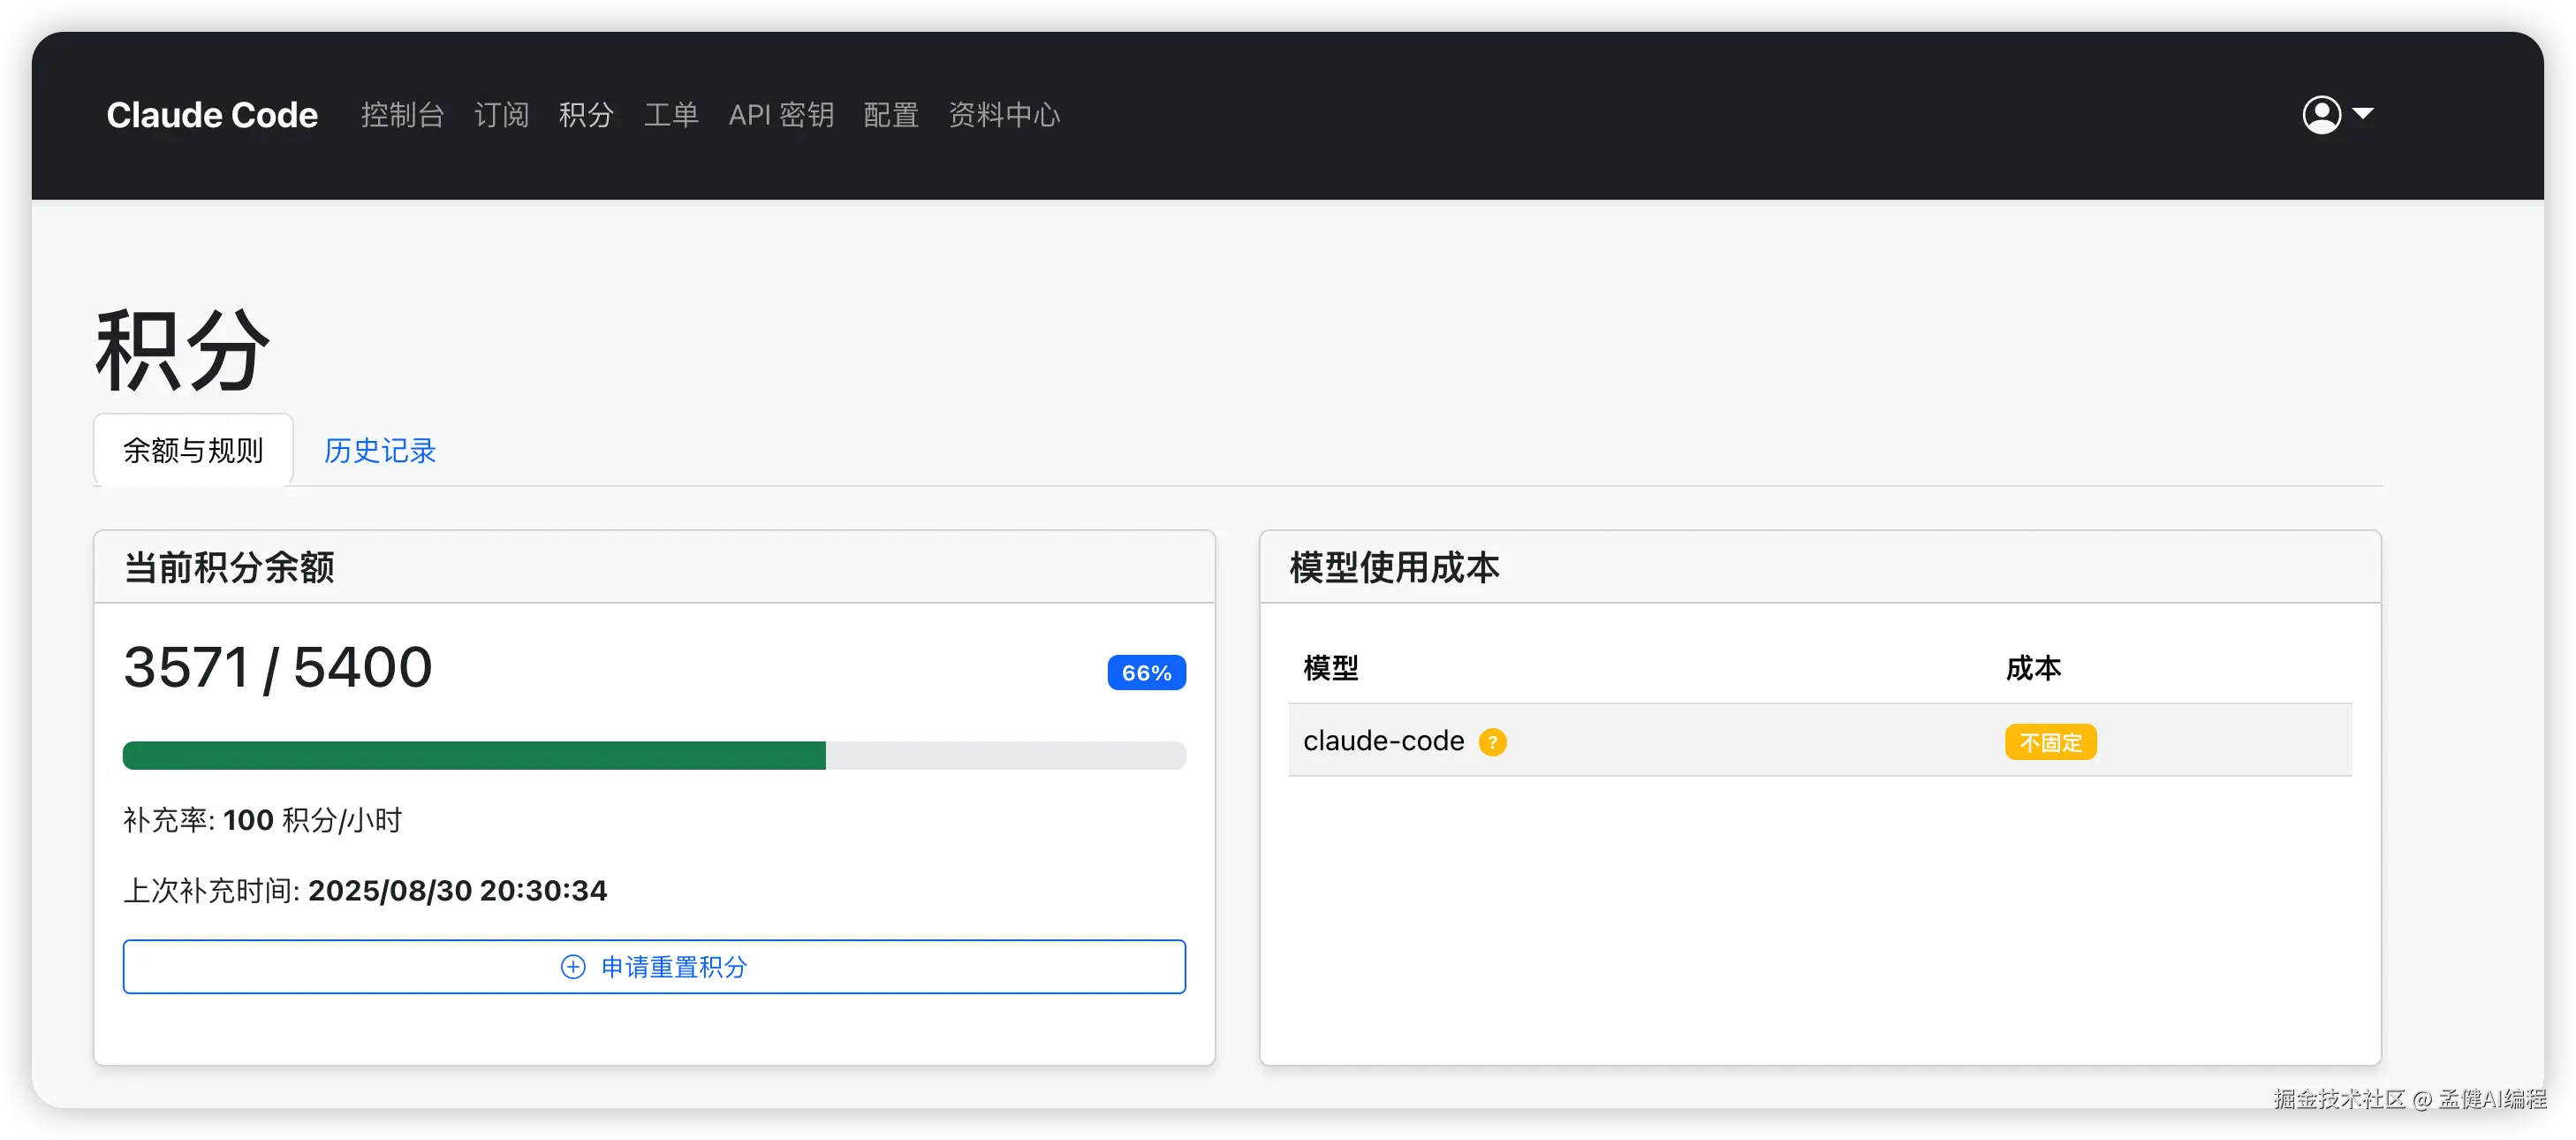This screenshot has height=1140, width=2576.
Task: Select the 余额与规则 tab
Action: pyautogui.click(x=193, y=451)
